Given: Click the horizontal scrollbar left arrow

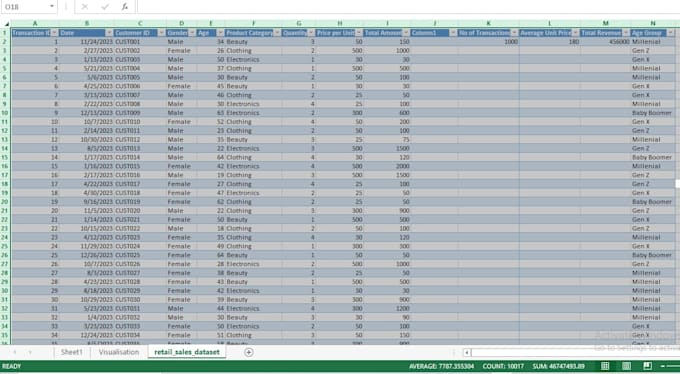Looking at the screenshot, I should [467, 353].
